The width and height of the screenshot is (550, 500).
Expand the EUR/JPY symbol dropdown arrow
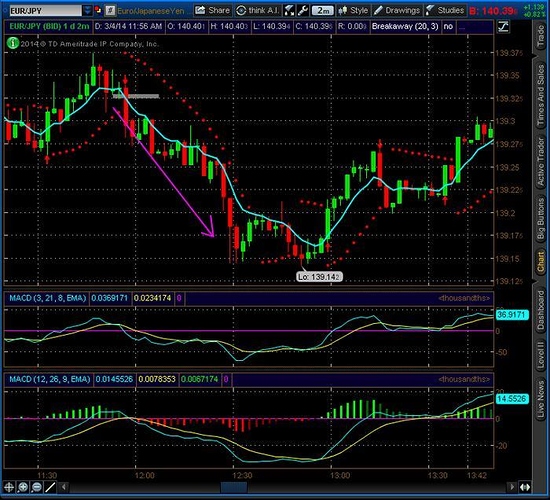point(87,11)
